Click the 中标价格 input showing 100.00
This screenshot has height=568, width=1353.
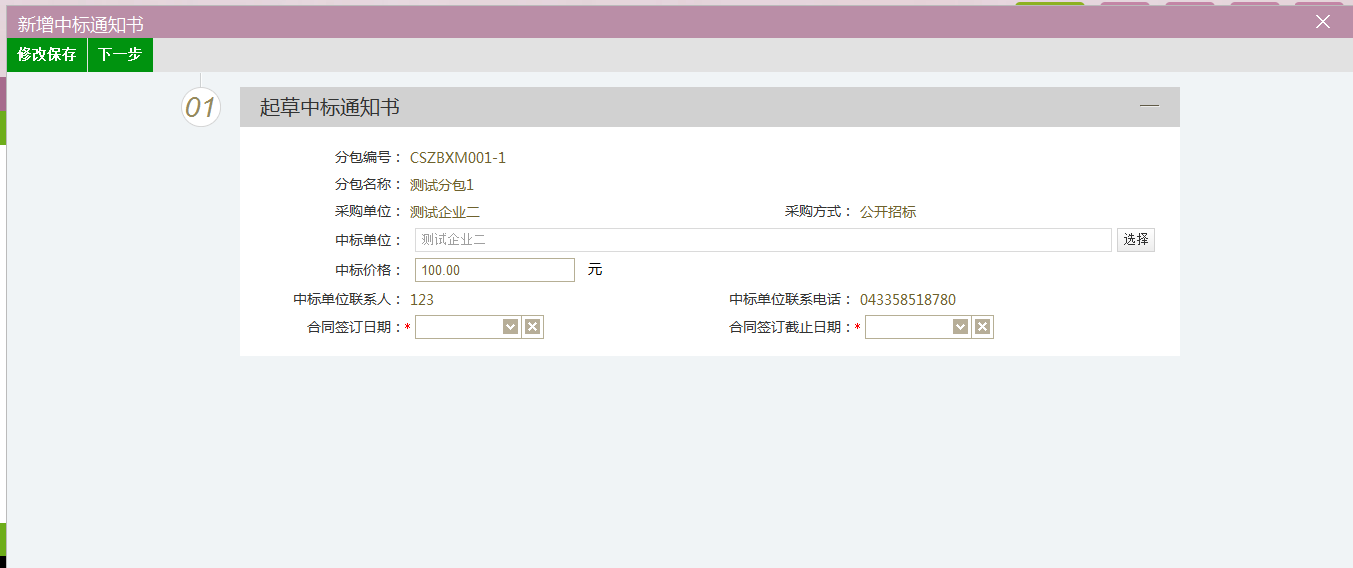click(x=494, y=270)
